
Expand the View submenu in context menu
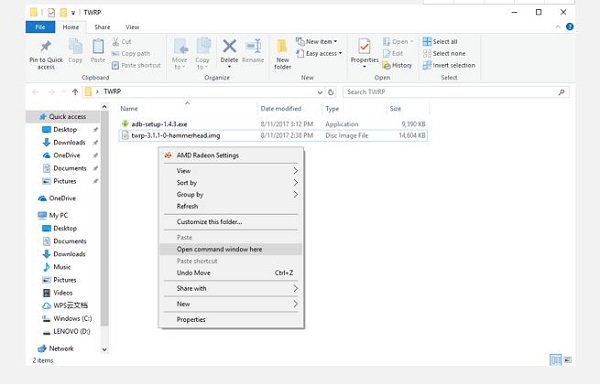pos(231,171)
